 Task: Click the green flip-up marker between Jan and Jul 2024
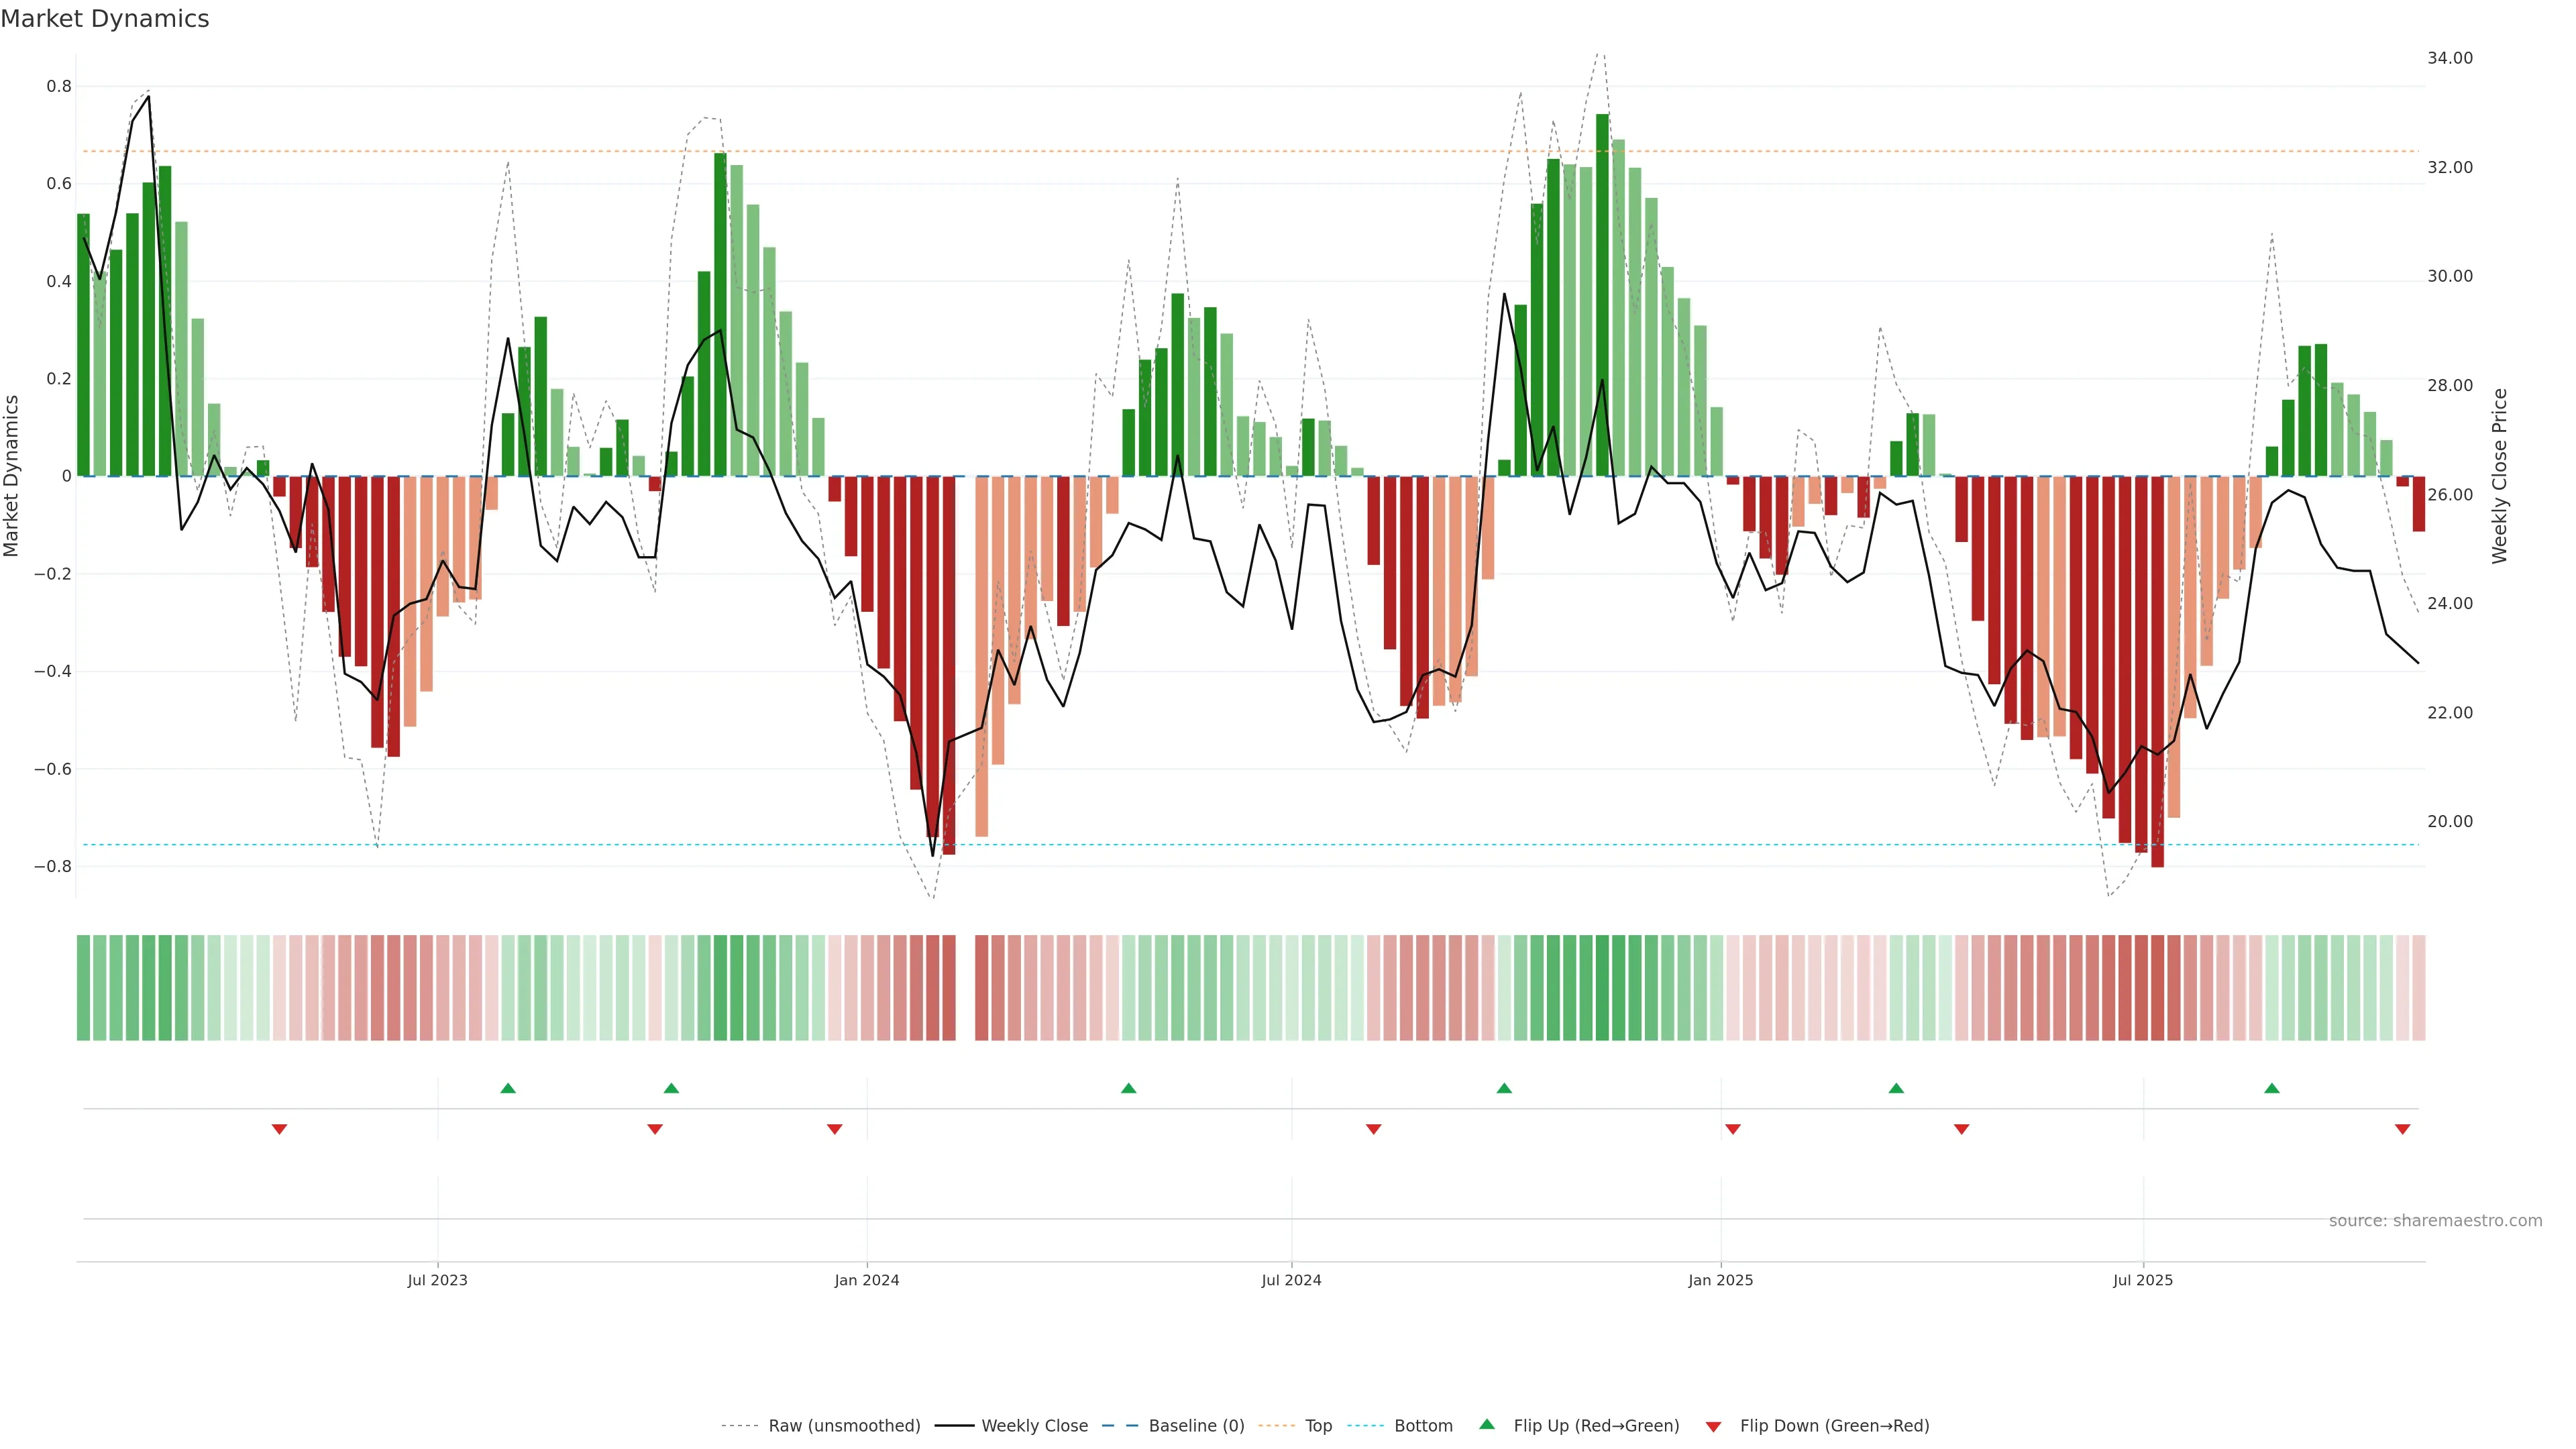pyautogui.click(x=1129, y=1088)
